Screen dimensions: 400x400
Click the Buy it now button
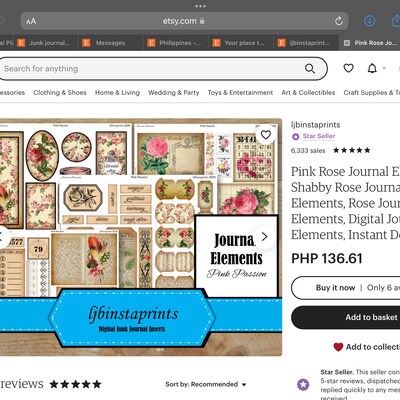[335, 288]
